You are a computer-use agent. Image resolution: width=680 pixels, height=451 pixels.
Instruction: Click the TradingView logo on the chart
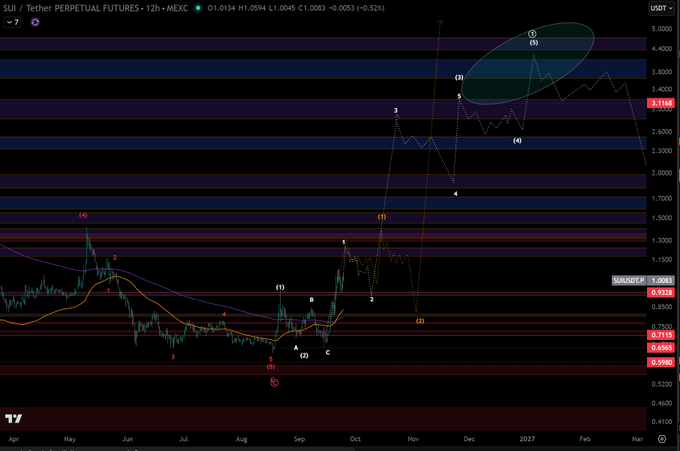(x=13, y=418)
